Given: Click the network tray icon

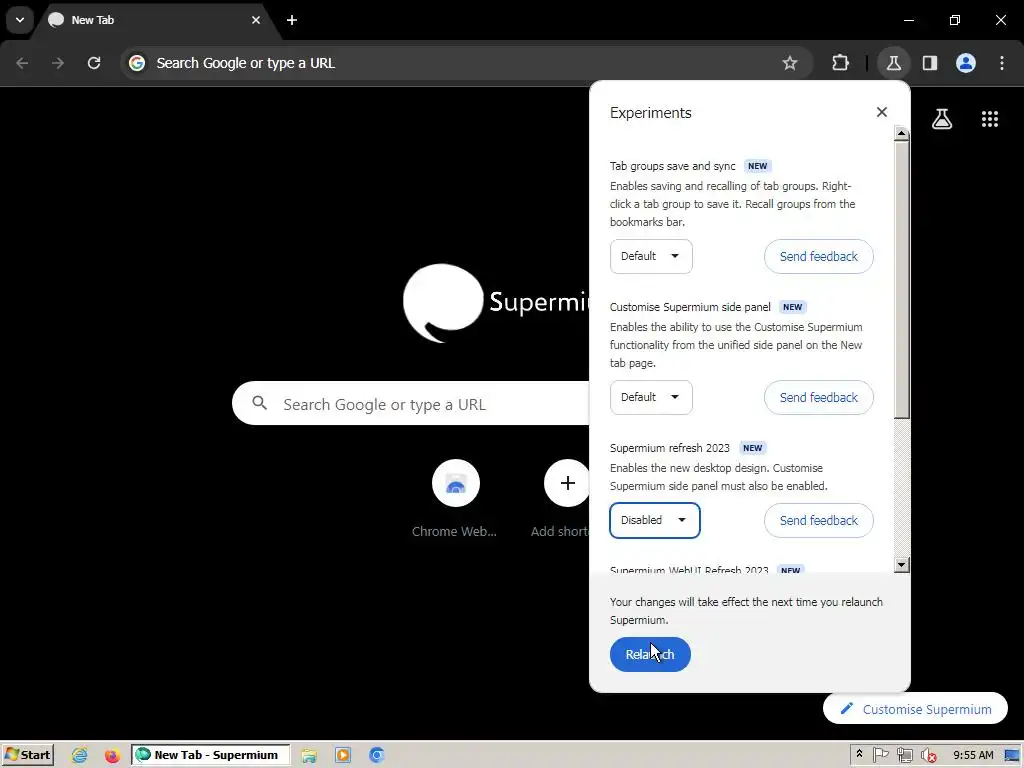Looking at the screenshot, I should tap(904, 755).
